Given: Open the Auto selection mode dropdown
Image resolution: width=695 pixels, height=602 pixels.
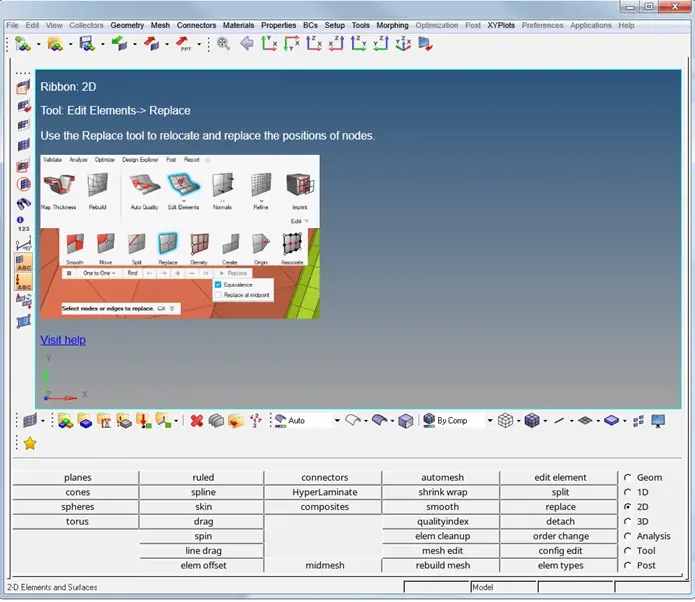Looking at the screenshot, I should tap(337, 421).
